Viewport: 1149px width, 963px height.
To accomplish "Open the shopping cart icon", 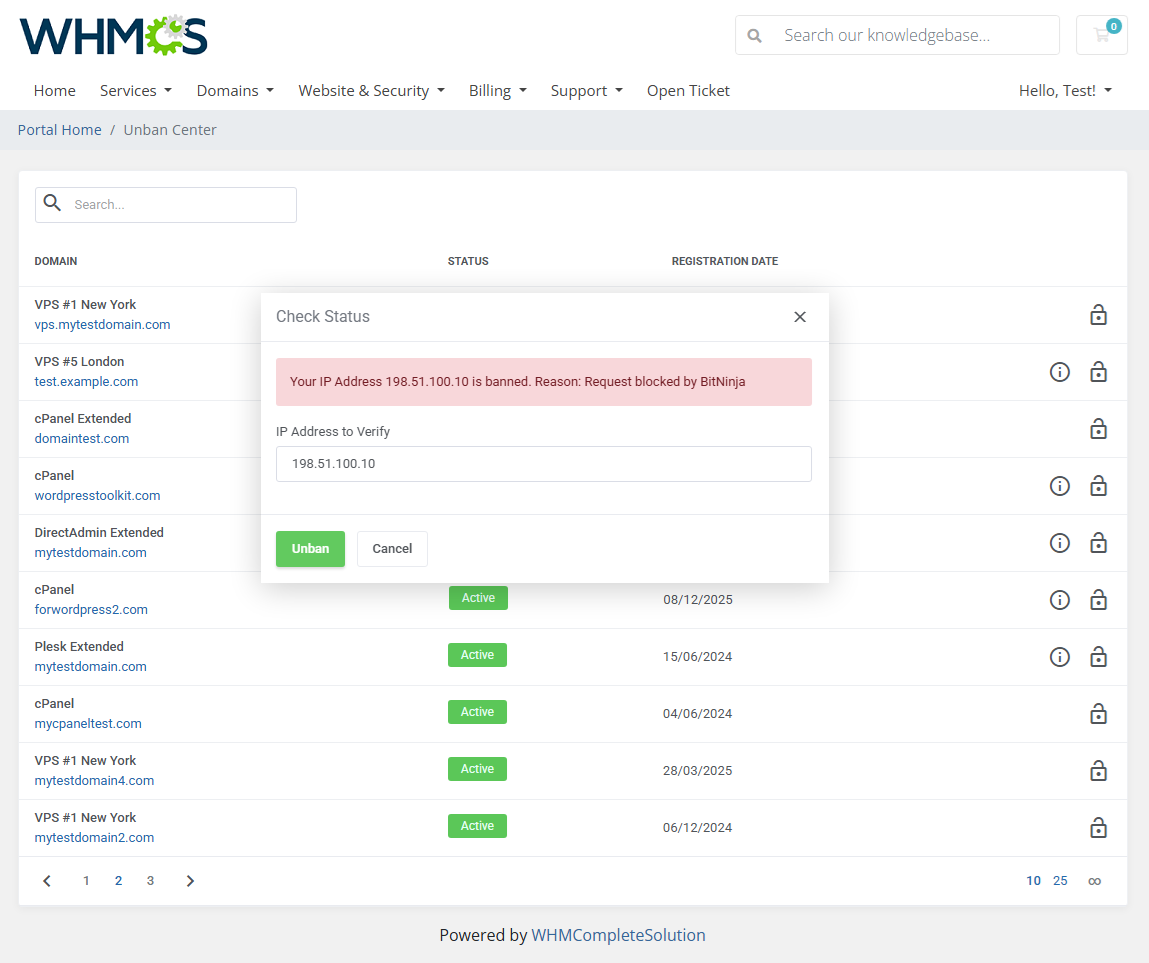I will click(x=1101, y=34).
